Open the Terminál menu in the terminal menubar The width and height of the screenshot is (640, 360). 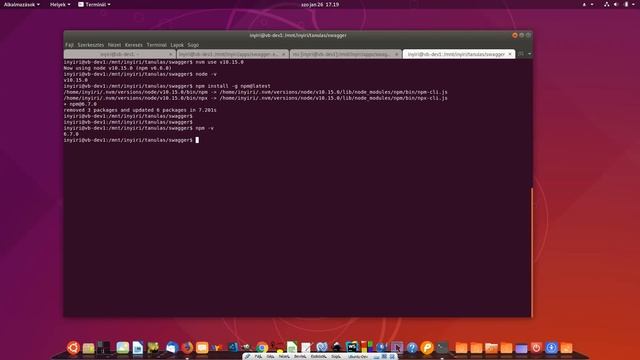pyautogui.click(x=156, y=45)
